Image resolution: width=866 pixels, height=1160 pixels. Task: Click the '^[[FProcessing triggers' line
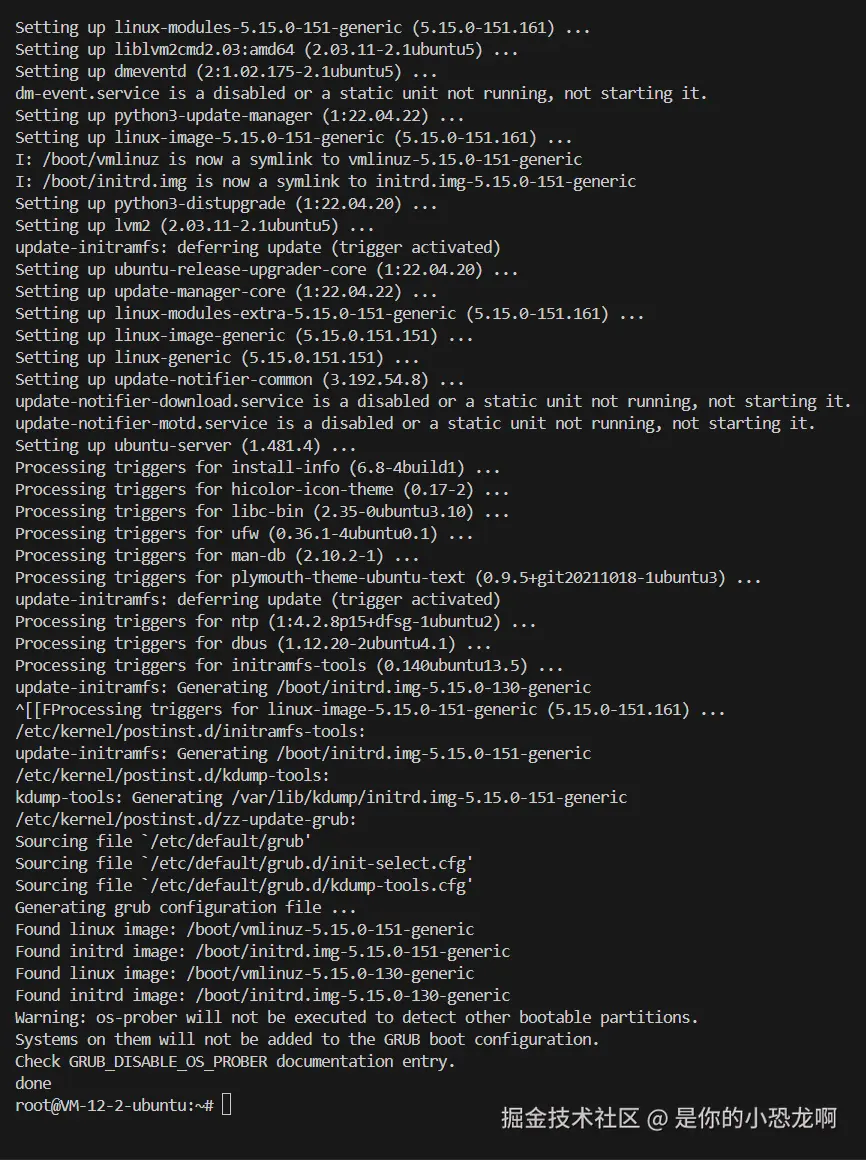[x=370, y=709]
